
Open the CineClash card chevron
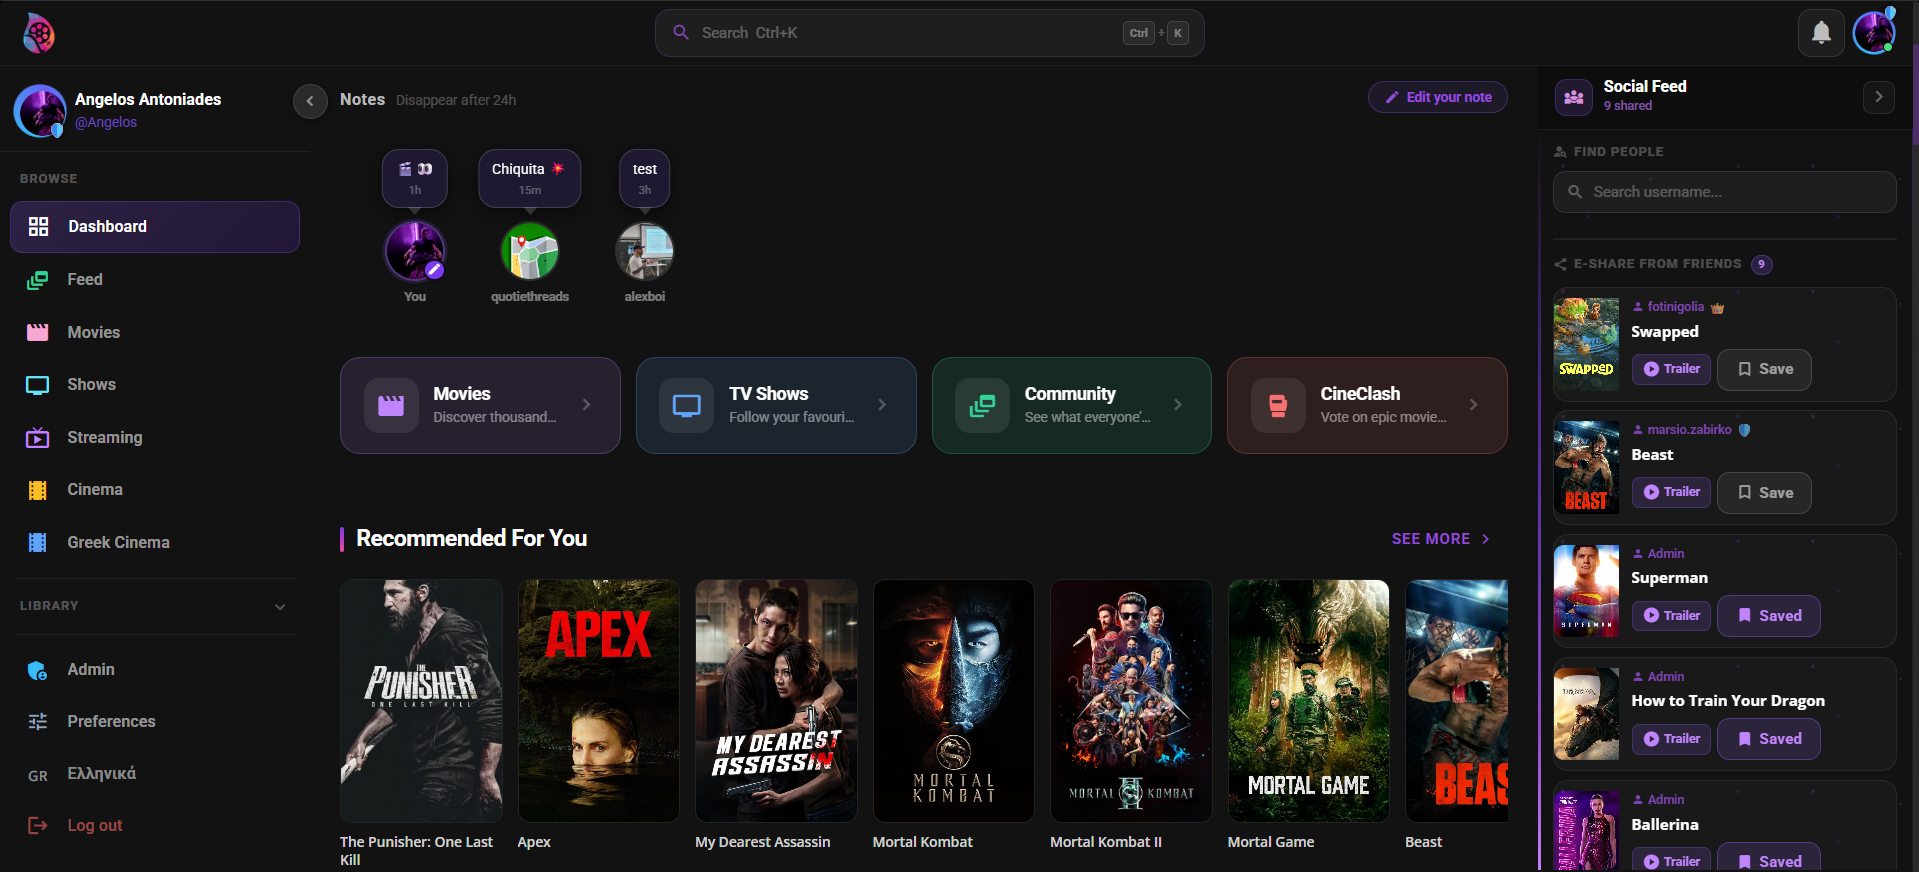click(x=1474, y=405)
